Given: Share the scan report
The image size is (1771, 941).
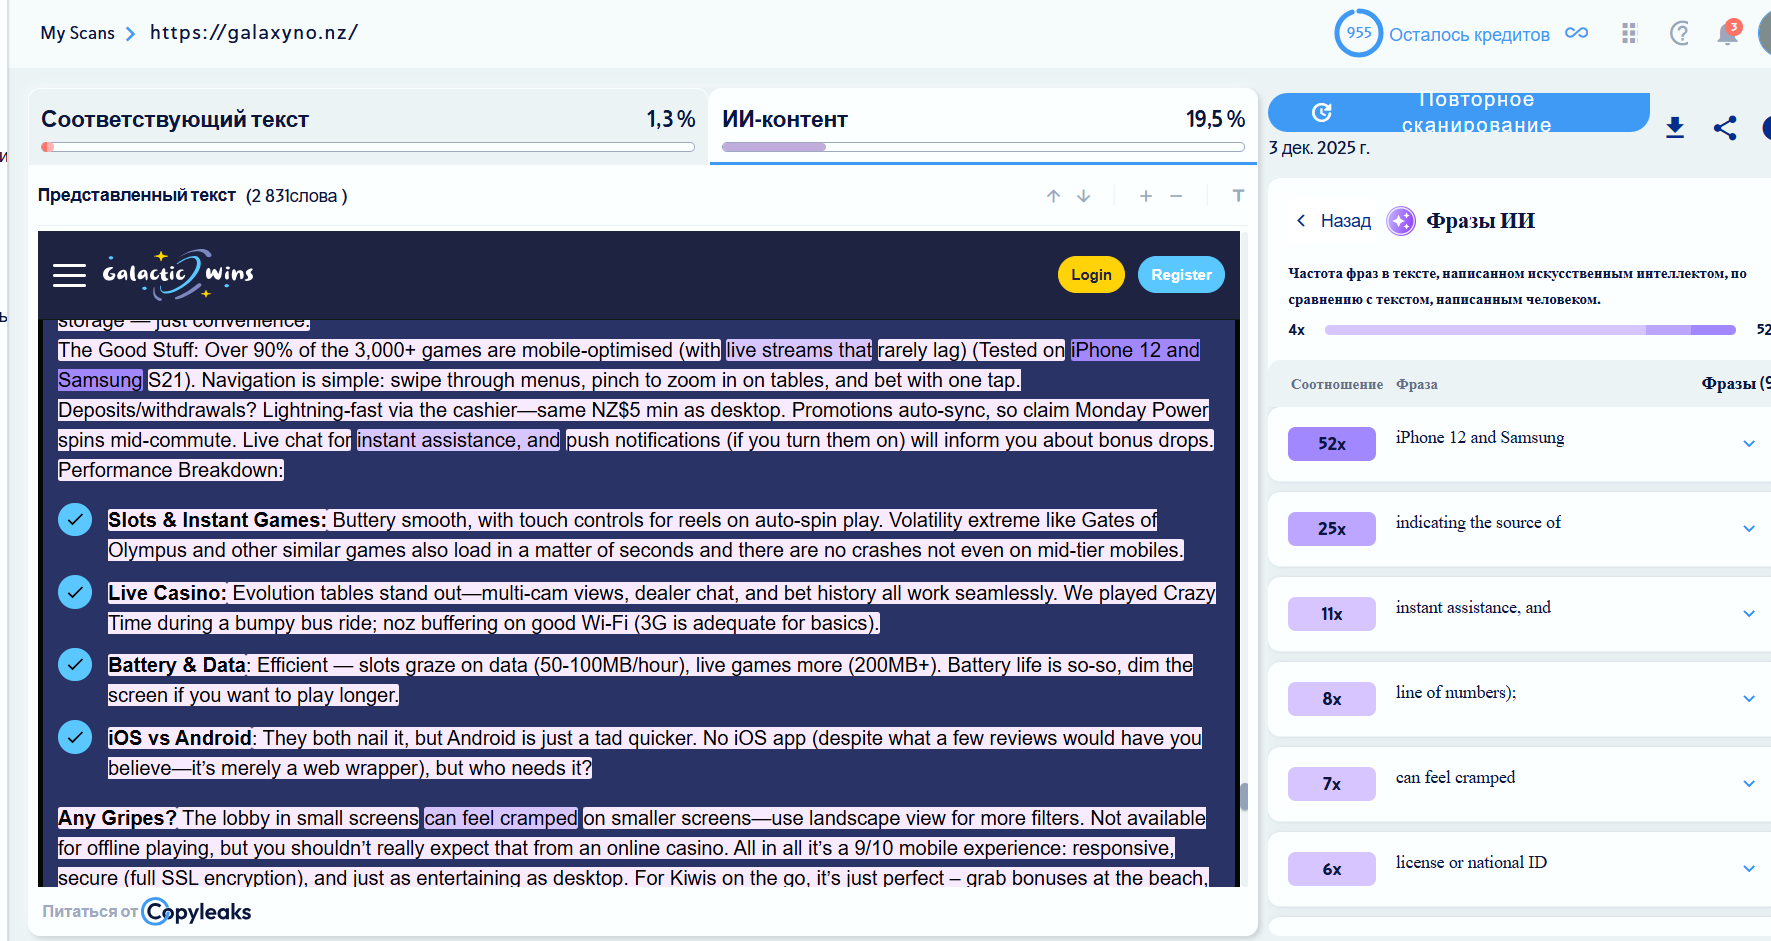Looking at the screenshot, I should tap(1725, 127).
